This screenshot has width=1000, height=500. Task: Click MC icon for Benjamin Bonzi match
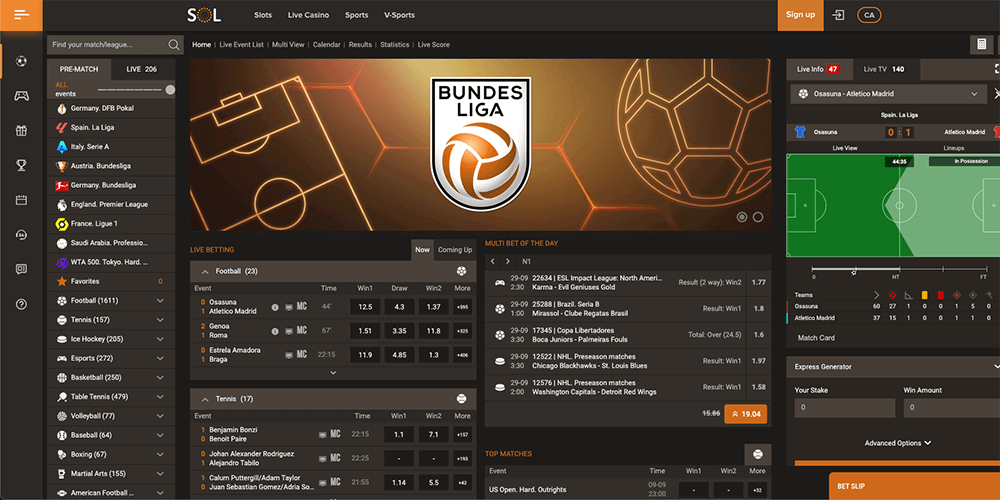tap(335, 434)
